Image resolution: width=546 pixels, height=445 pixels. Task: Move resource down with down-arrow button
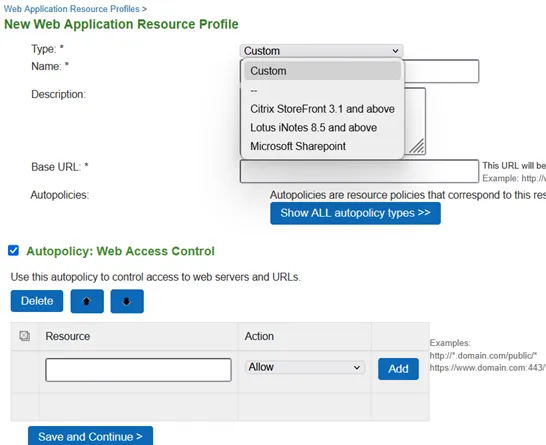click(x=127, y=301)
